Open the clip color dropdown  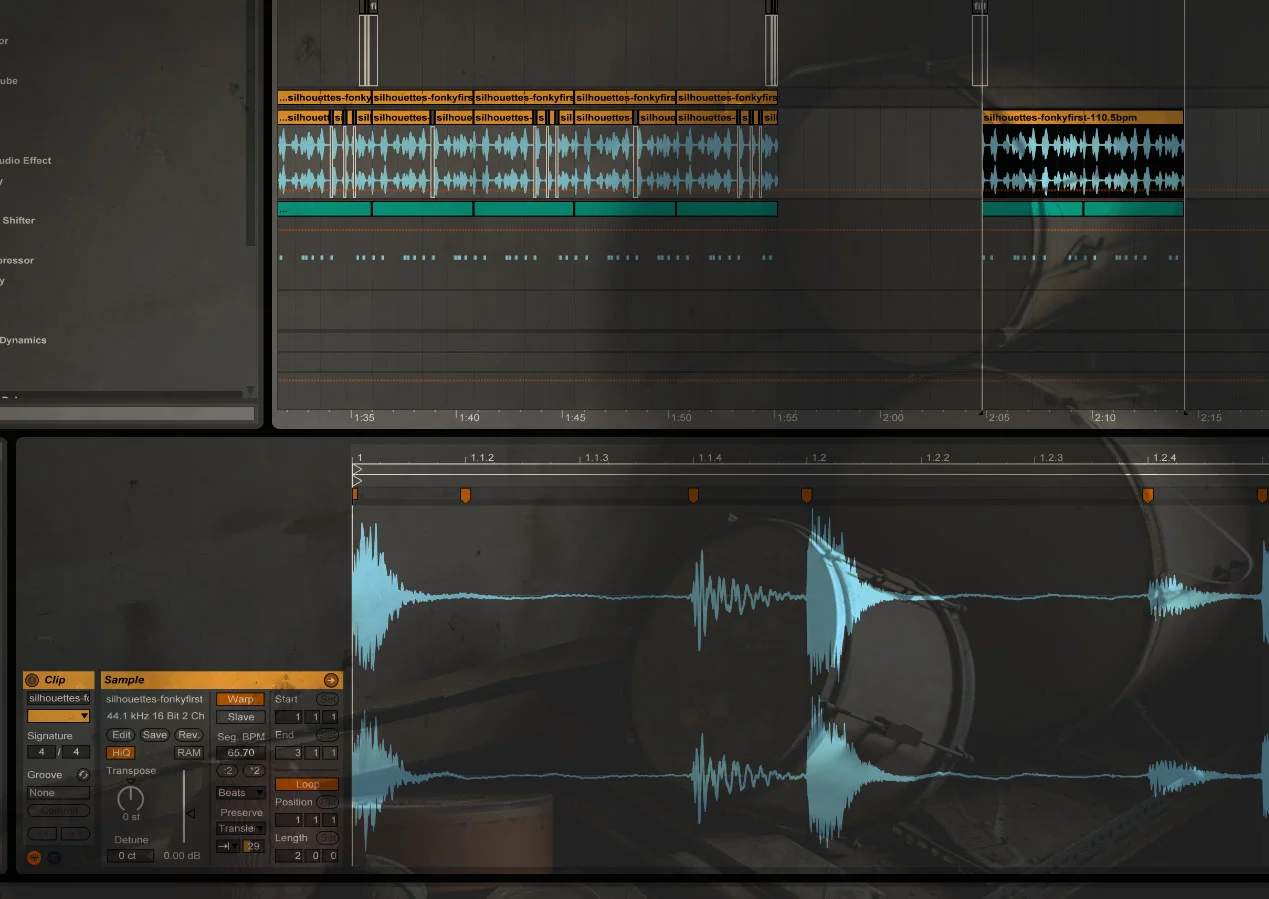58,716
